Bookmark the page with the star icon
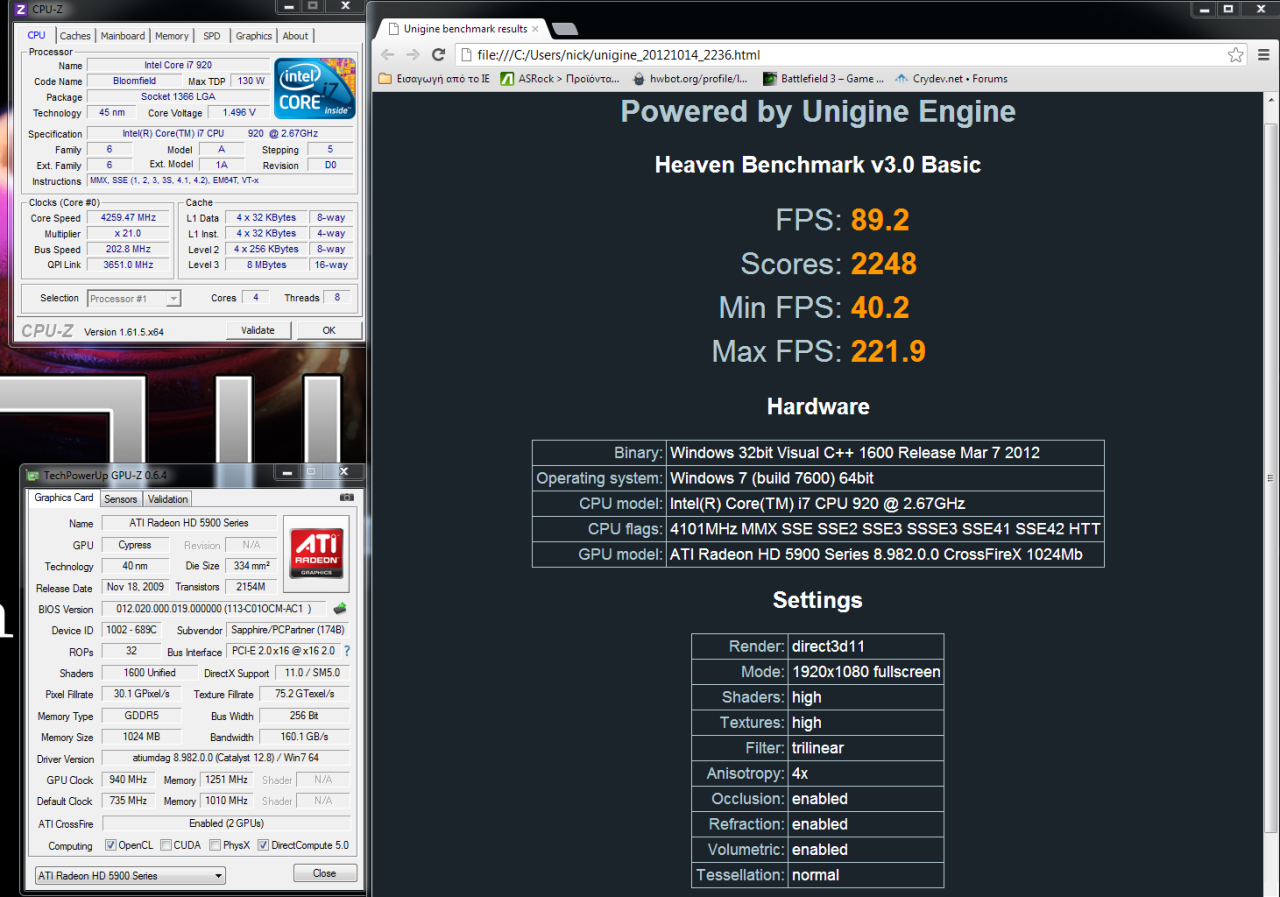Image resolution: width=1280 pixels, height=897 pixels. point(1235,55)
